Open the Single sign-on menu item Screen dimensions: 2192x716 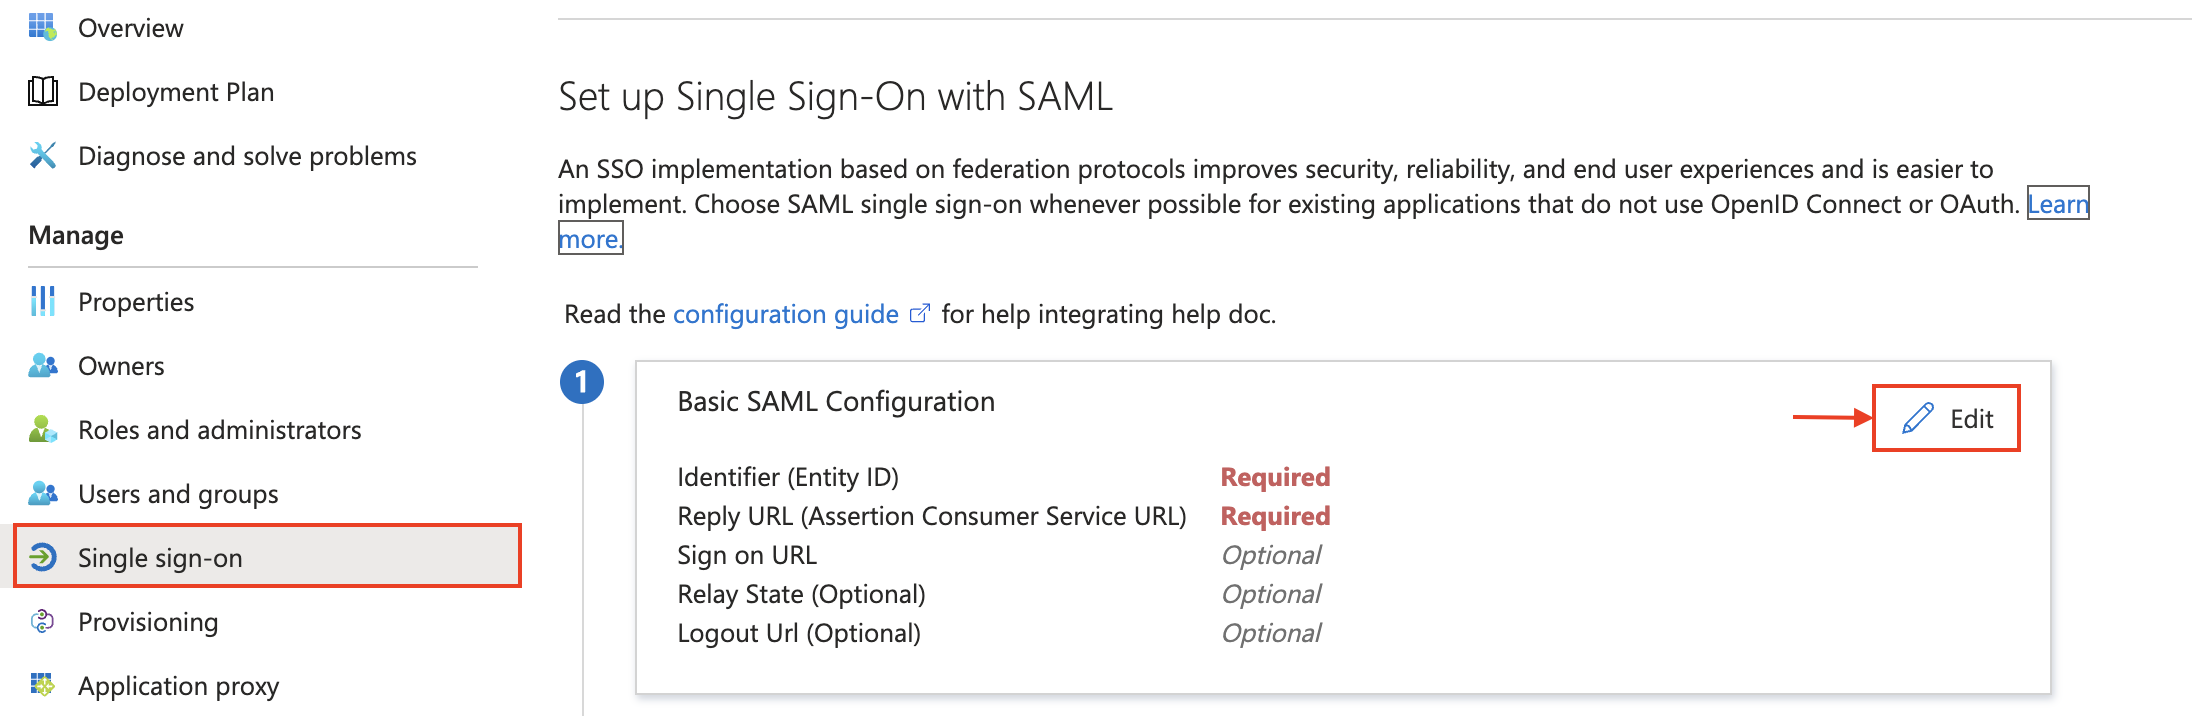160,557
